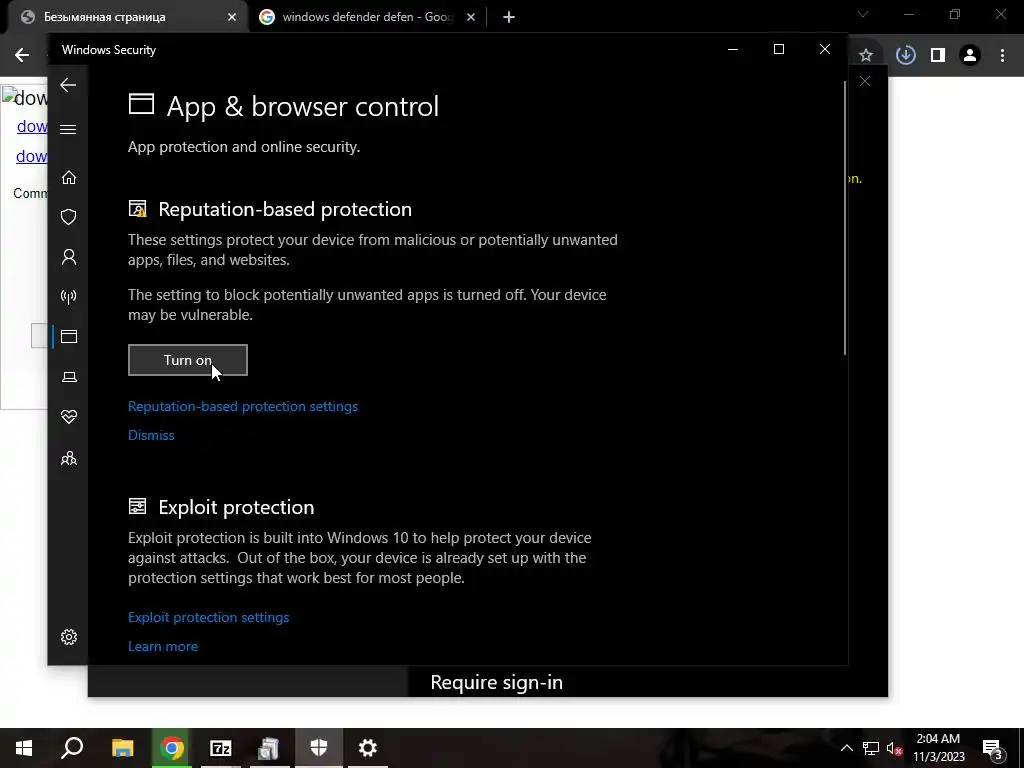Open Virus & threat protection shield icon

69,217
